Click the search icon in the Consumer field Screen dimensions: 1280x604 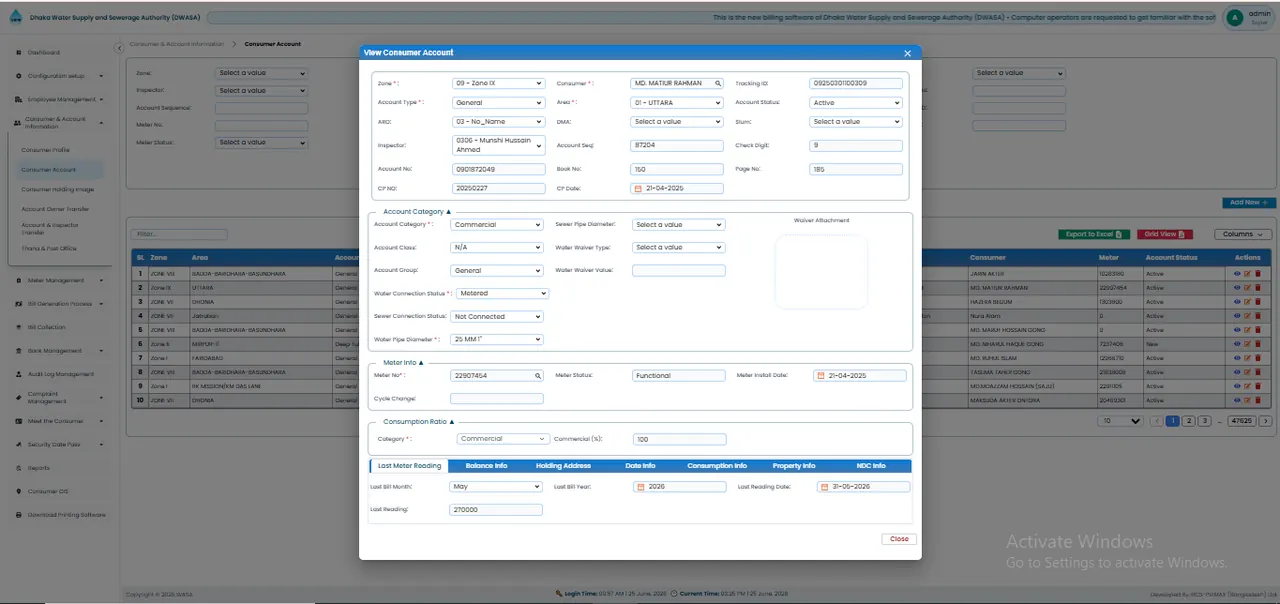717,84
